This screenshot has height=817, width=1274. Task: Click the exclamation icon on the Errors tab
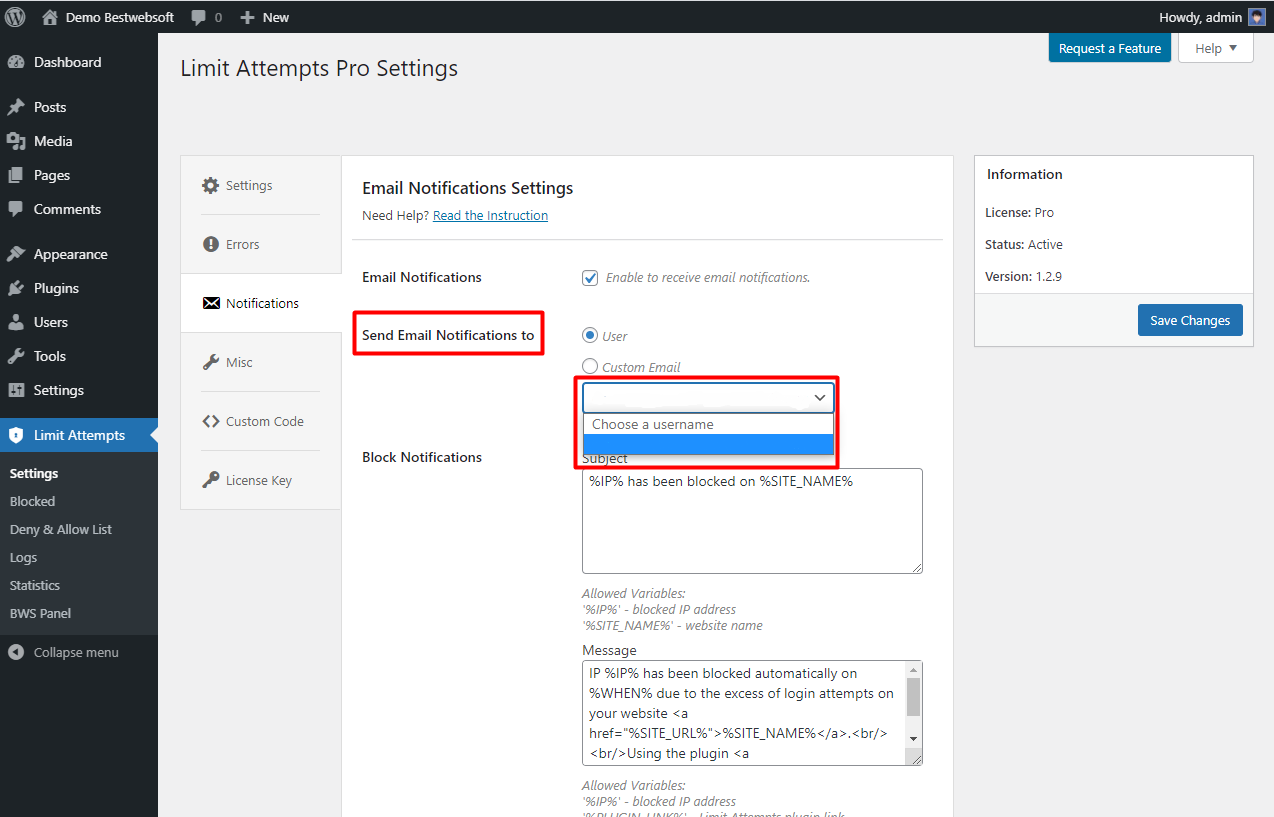point(210,244)
